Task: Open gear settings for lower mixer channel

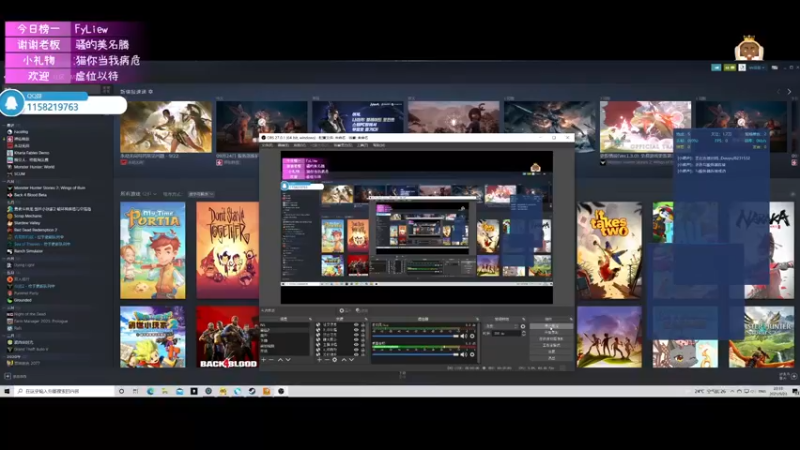Action: click(x=472, y=355)
